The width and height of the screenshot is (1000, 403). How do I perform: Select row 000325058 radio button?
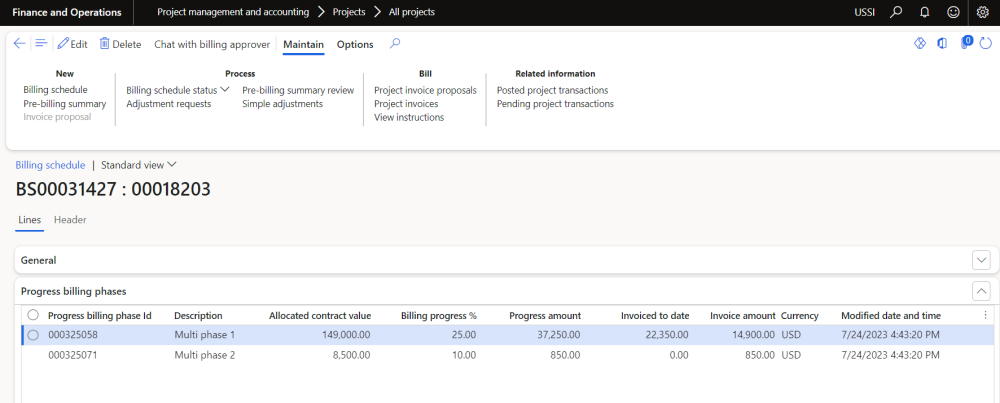tap(33, 335)
